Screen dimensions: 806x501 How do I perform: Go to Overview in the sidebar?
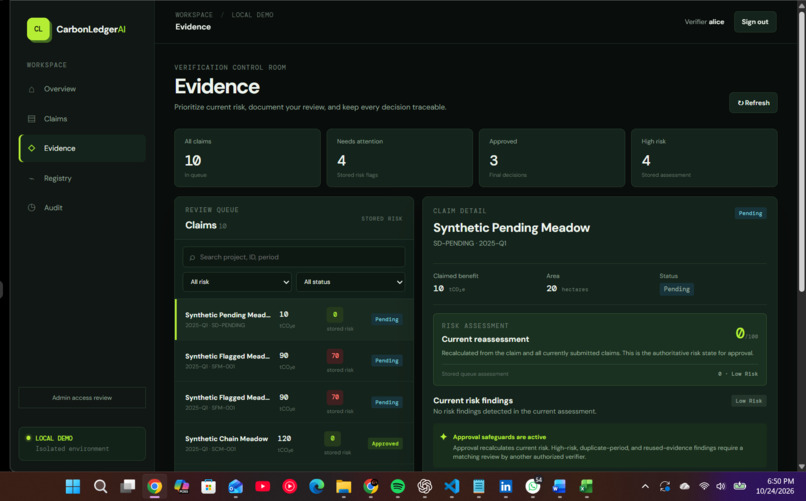click(82, 89)
